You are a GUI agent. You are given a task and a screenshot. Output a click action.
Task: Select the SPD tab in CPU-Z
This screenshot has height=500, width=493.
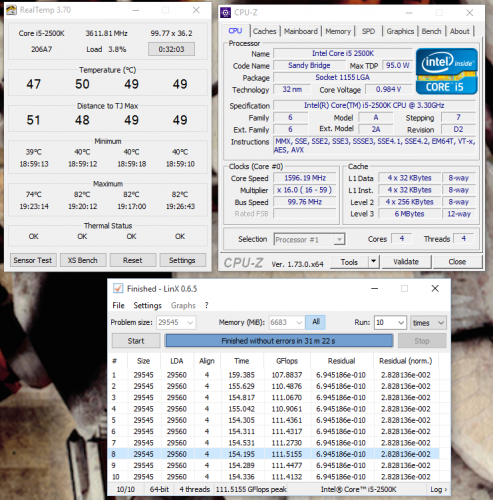click(368, 31)
